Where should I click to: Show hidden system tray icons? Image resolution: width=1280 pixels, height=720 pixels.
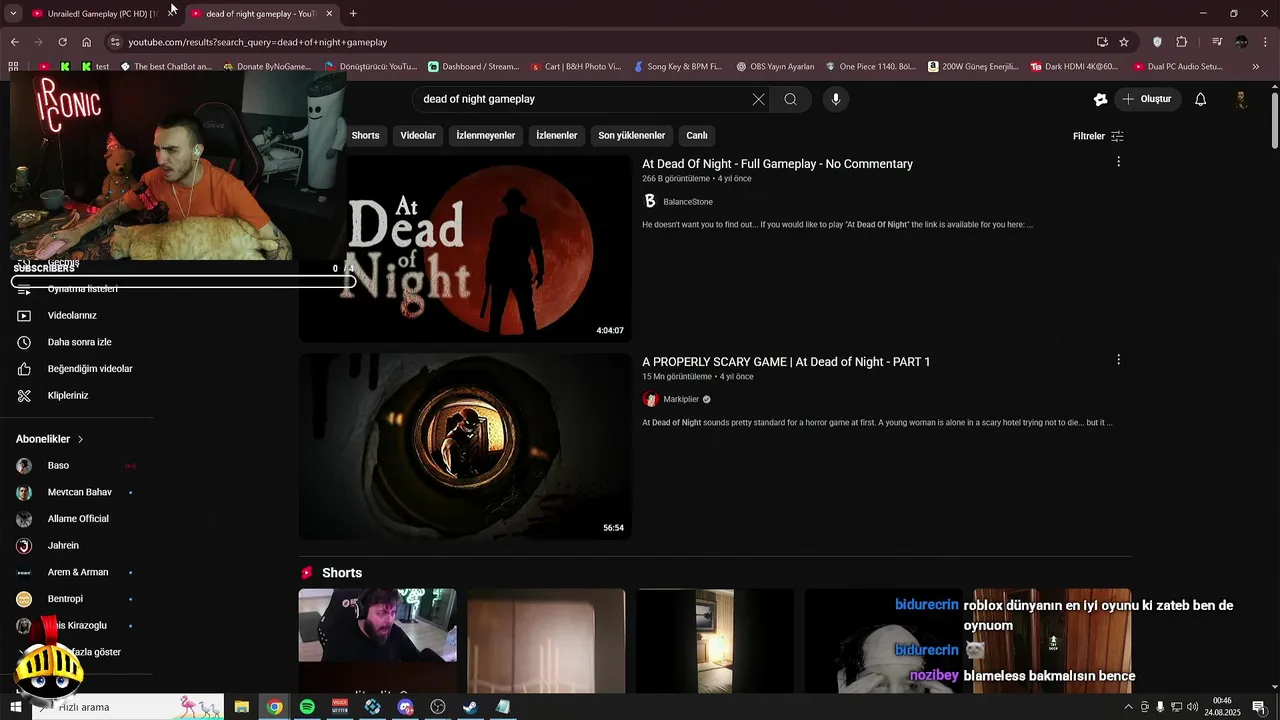[1129, 707]
